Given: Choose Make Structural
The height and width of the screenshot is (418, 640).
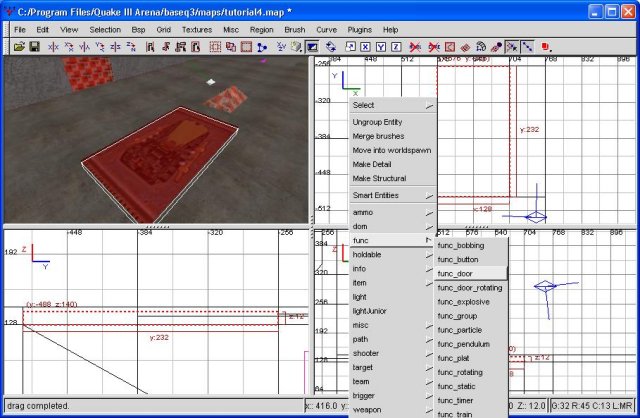Looking at the screenshot, I should tap(392, 178).
